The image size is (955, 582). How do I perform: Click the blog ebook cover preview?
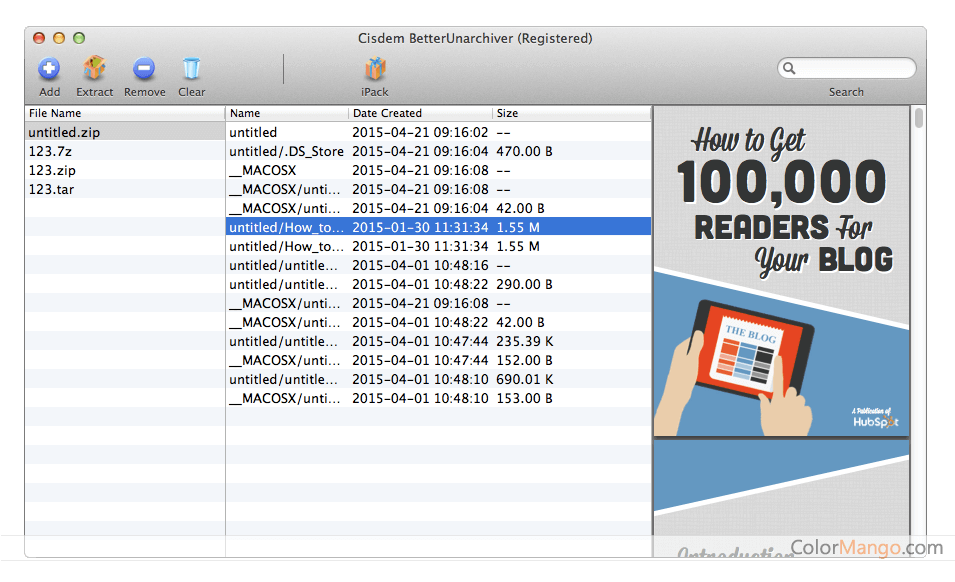781,272
